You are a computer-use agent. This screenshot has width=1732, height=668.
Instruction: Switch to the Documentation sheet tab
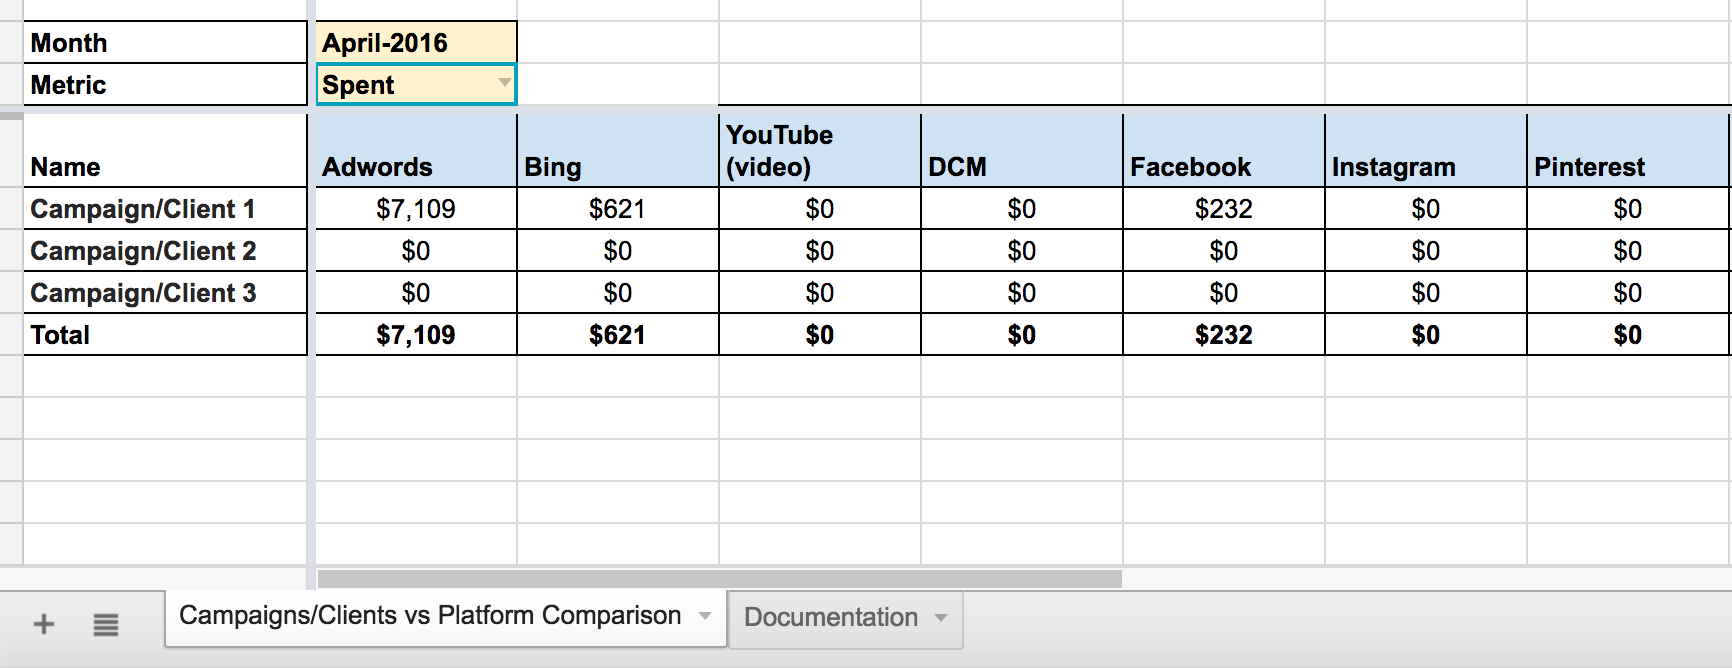(830, 618)
